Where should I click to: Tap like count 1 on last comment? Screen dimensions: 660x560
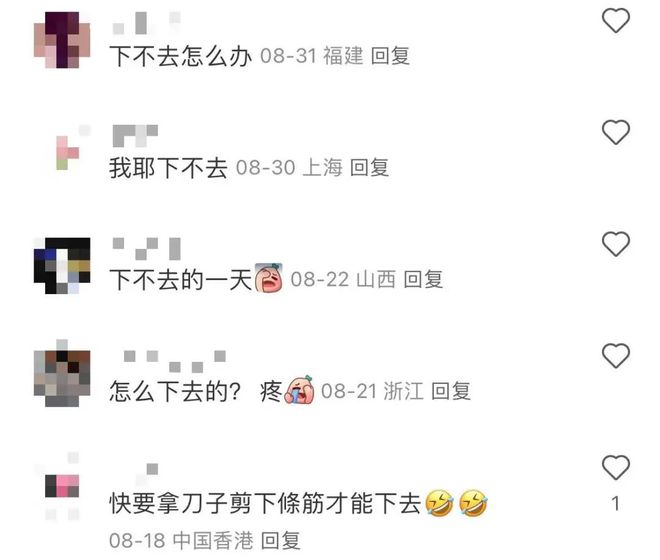click(616, 504)
